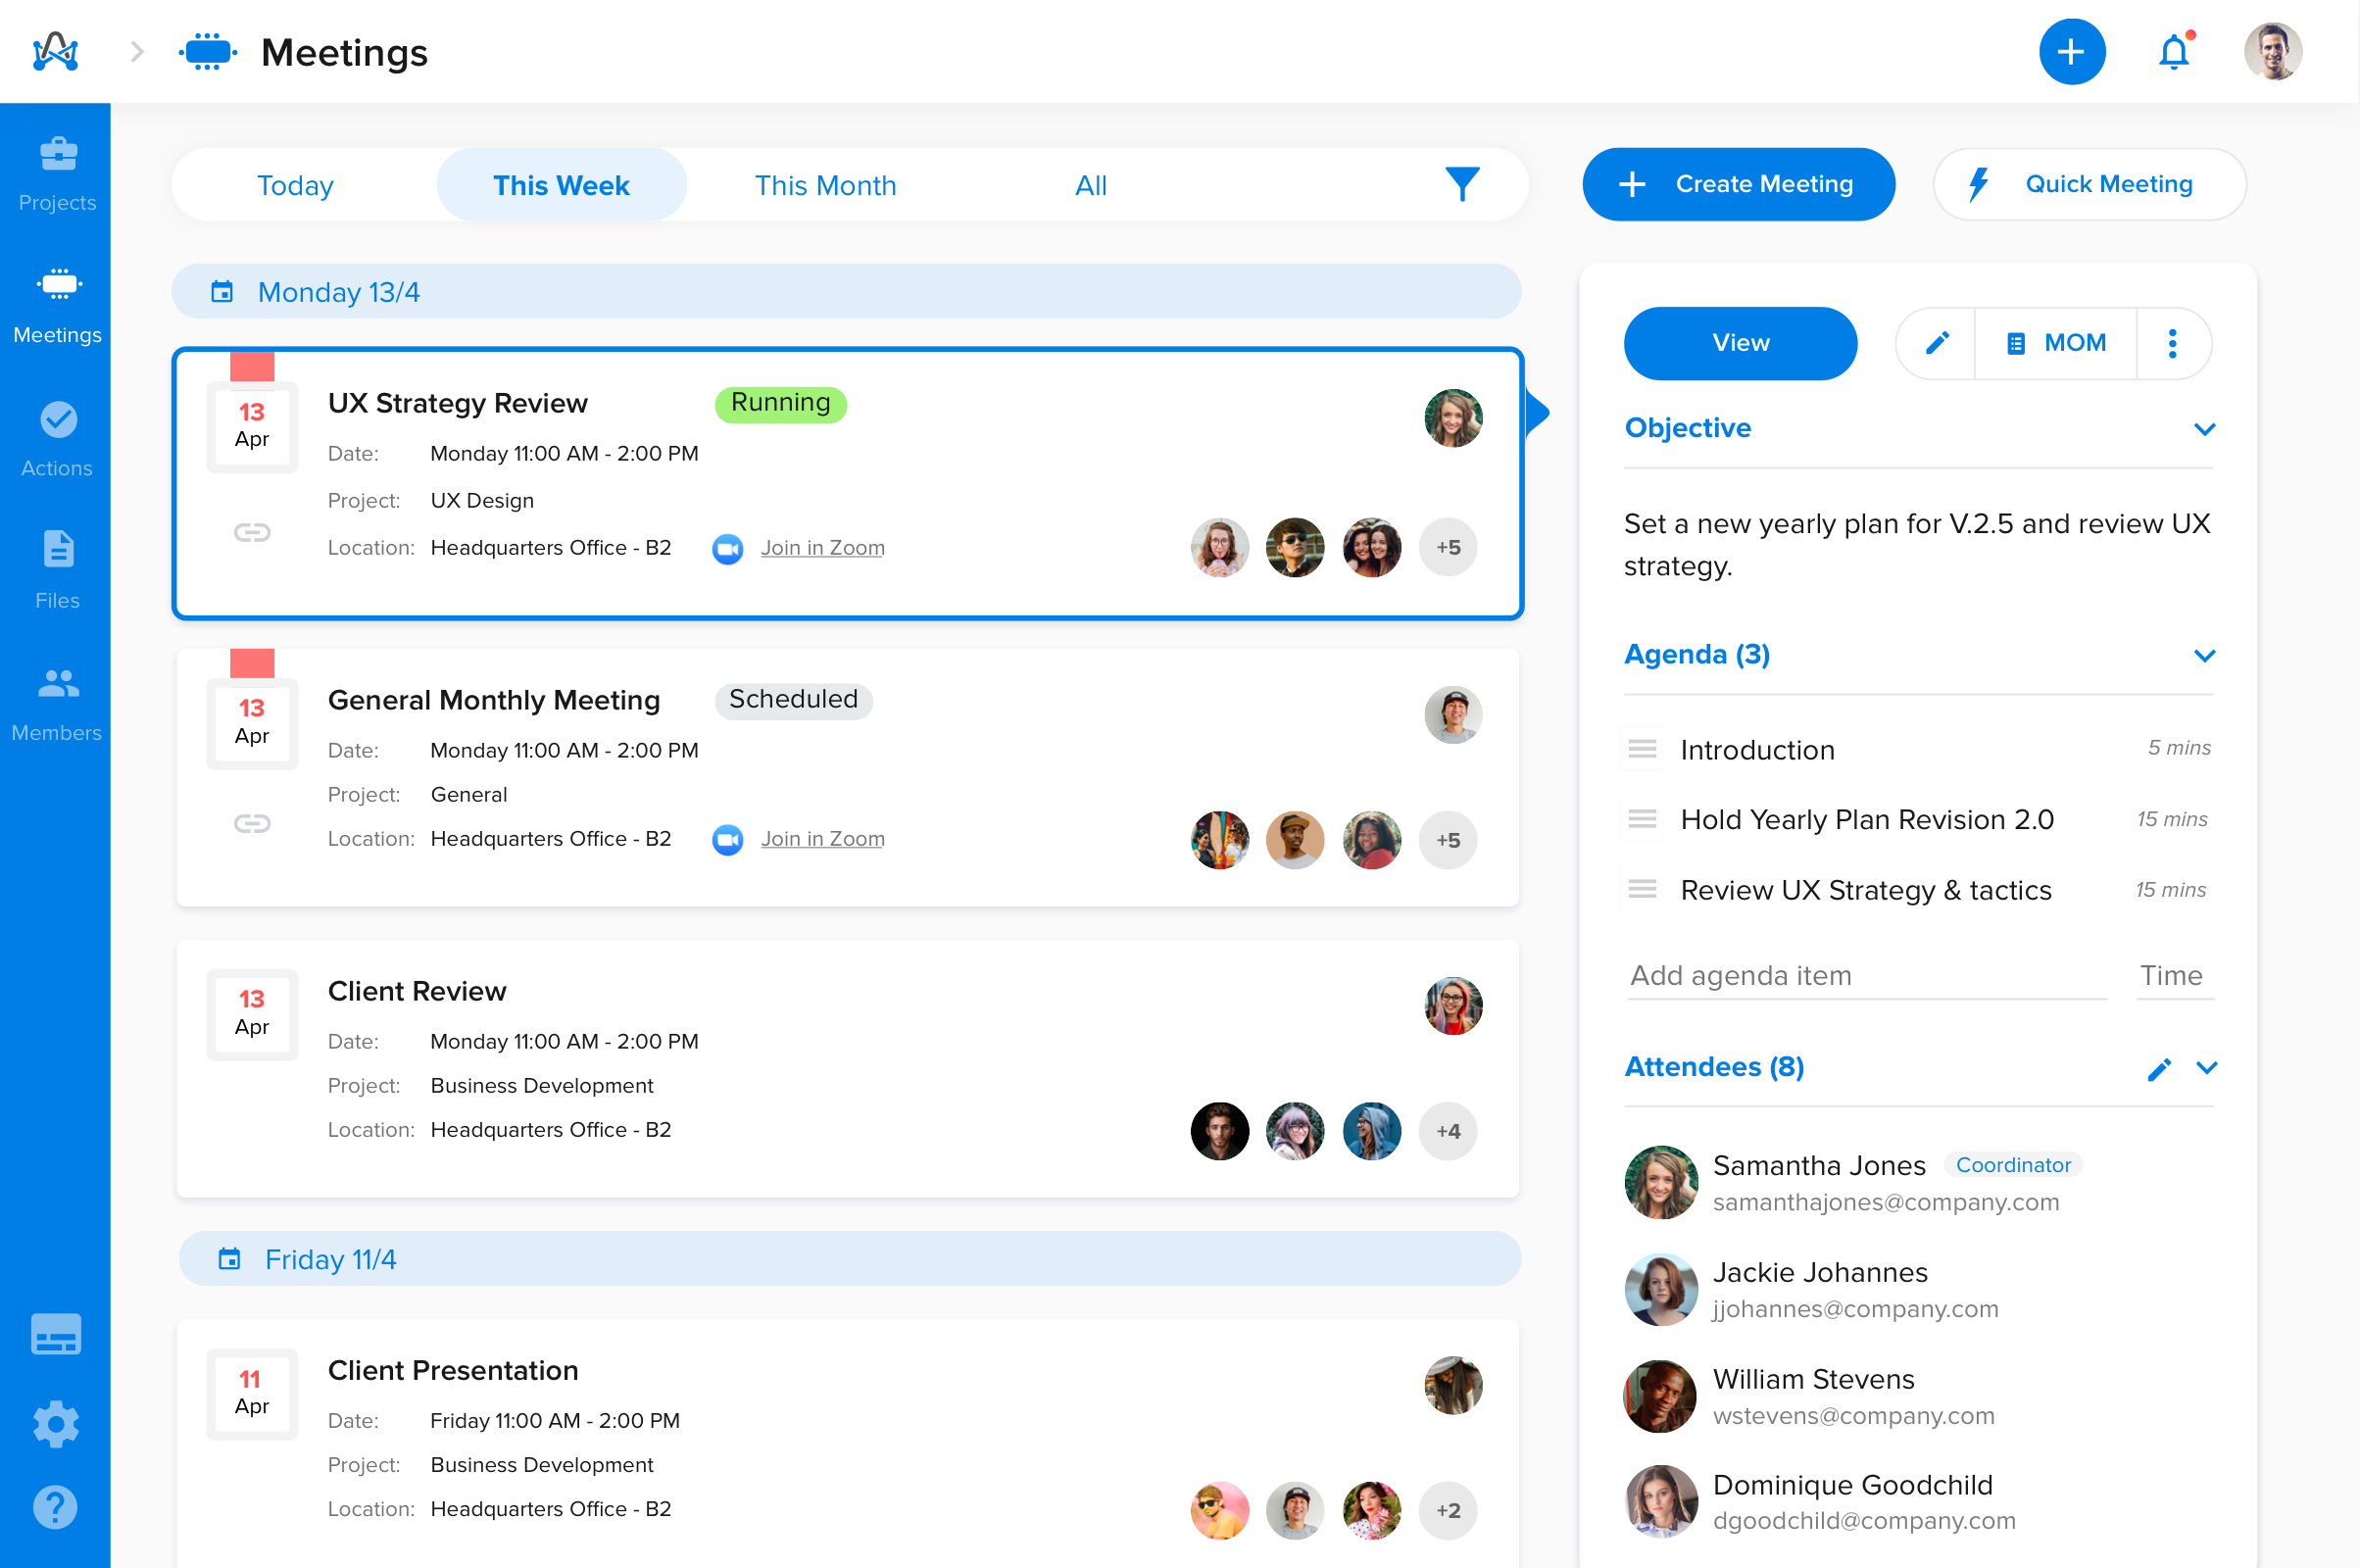Click the Add agenda item field

tap(1865, 975)
